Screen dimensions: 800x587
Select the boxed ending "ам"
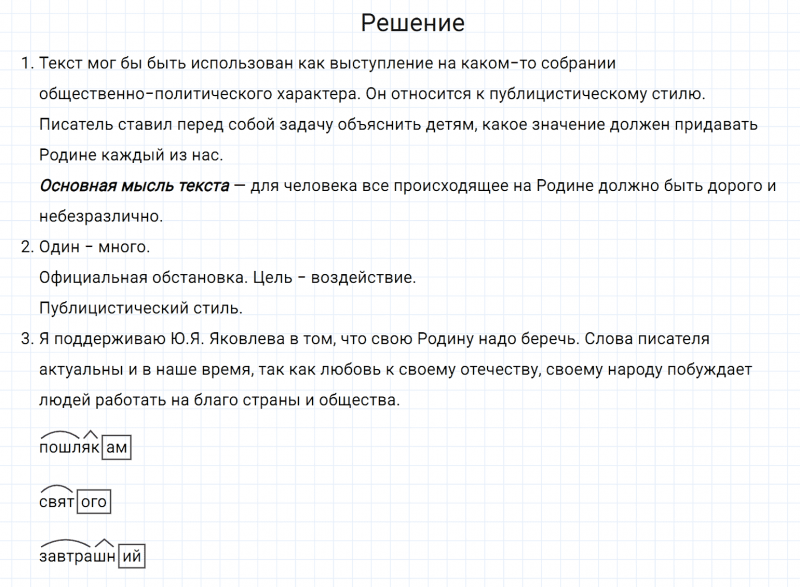coord(117,449)
